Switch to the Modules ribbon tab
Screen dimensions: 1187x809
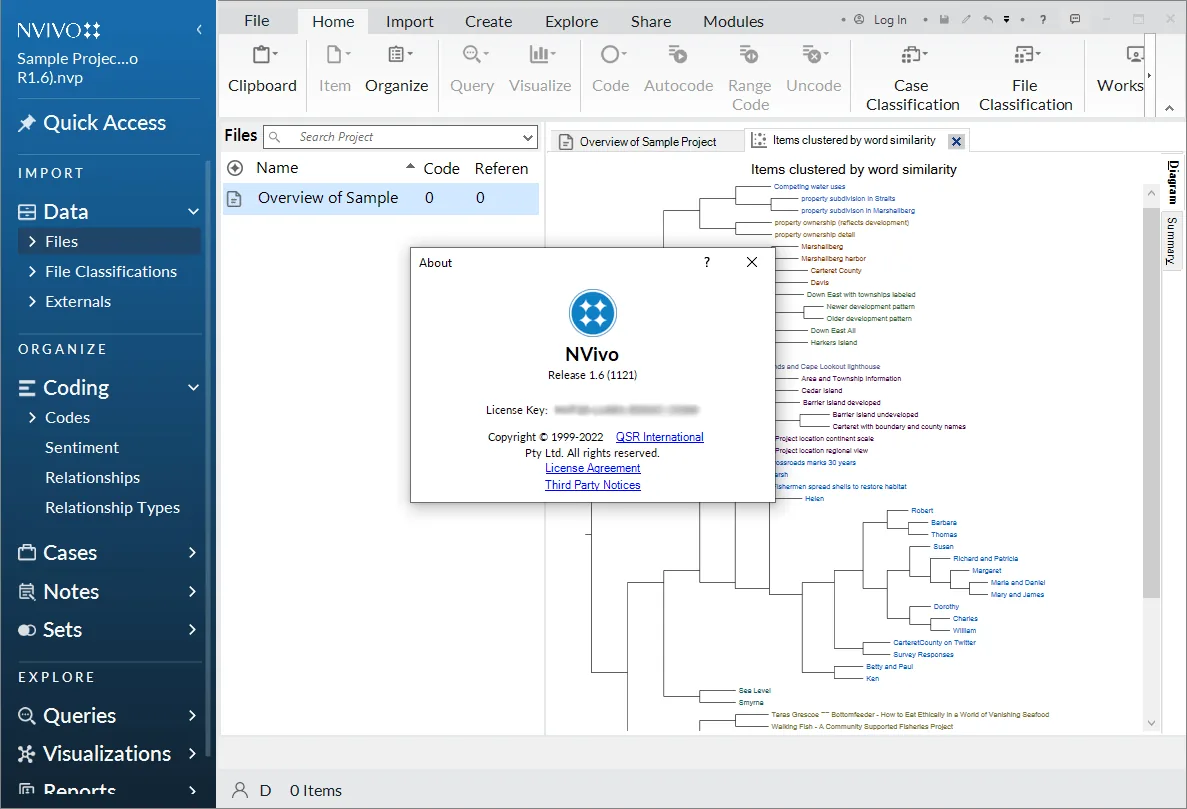pyautogui.click(x=734, y=21)
